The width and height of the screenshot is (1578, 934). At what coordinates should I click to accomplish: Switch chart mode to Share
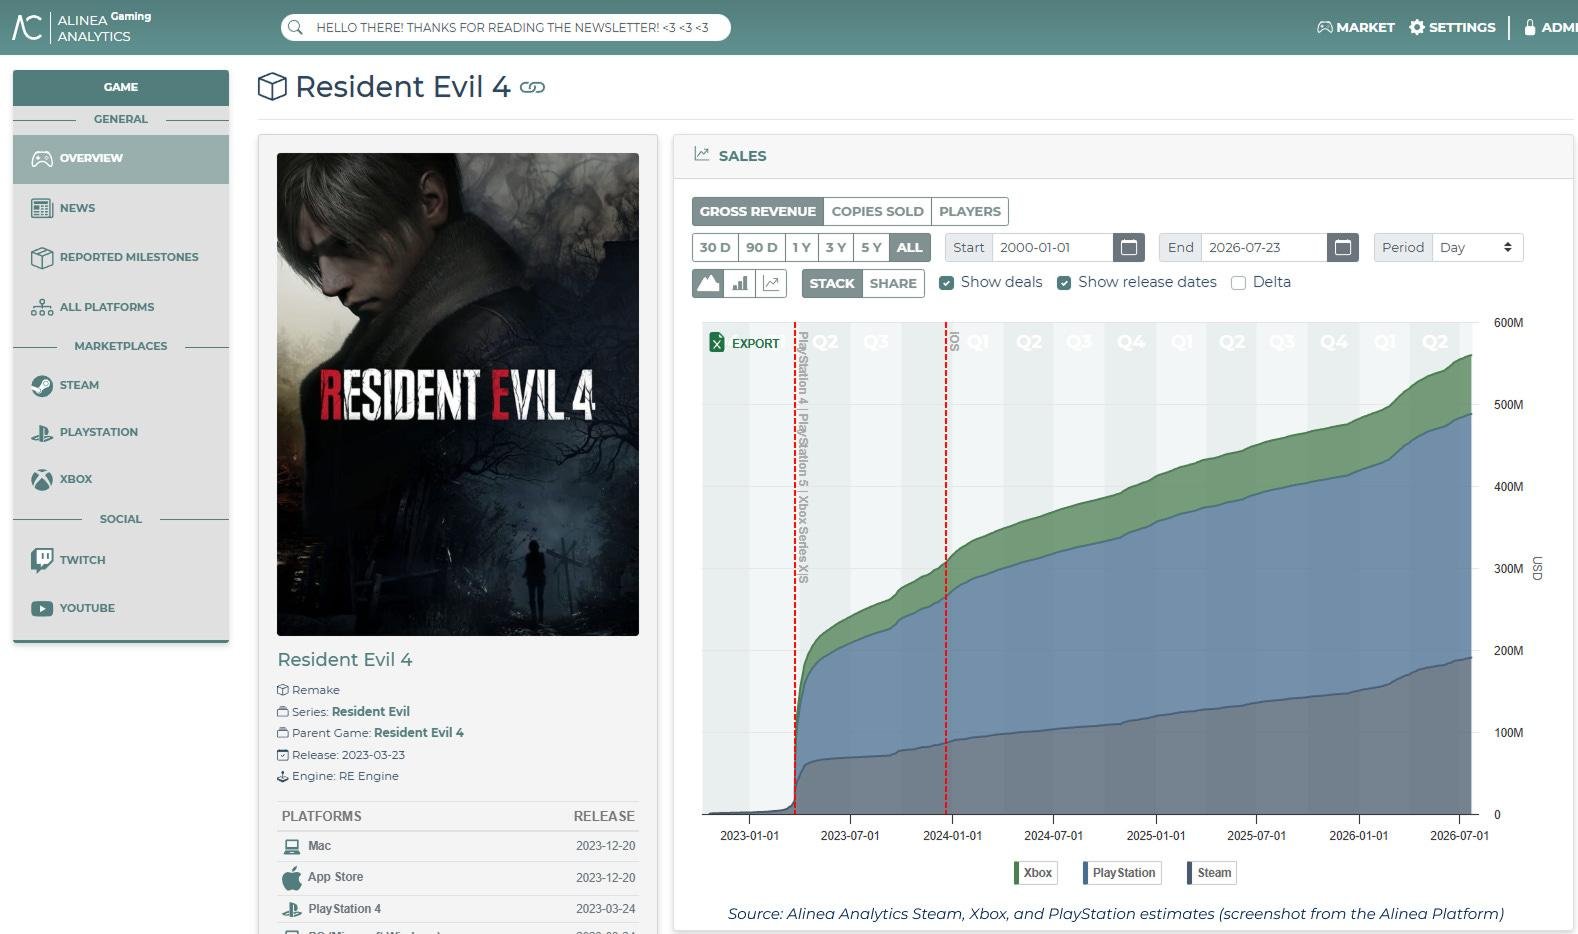tap(893, 283)
